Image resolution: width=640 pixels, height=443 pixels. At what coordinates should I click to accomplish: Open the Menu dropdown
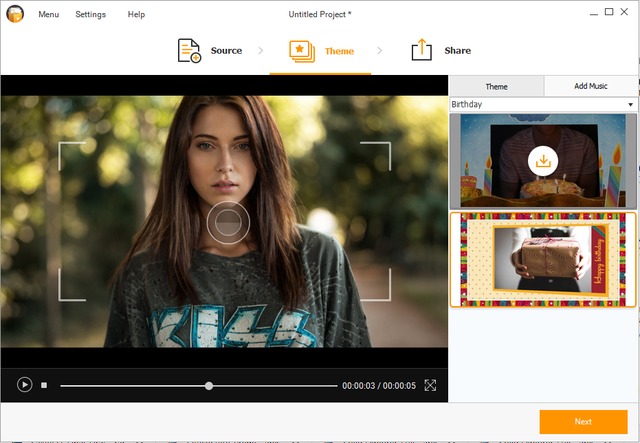pyautogui.click(x=48, y=14)
